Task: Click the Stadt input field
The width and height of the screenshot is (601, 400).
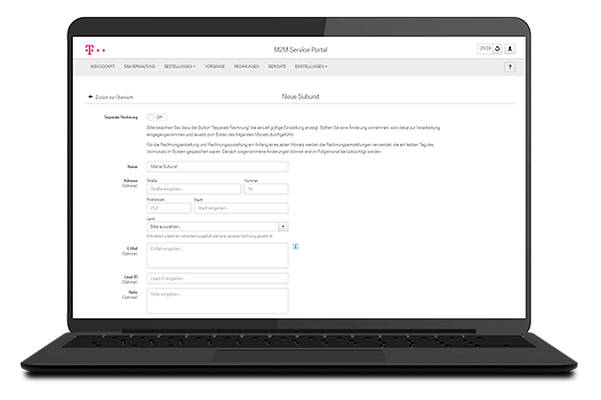Action: (x=241, y=208)
